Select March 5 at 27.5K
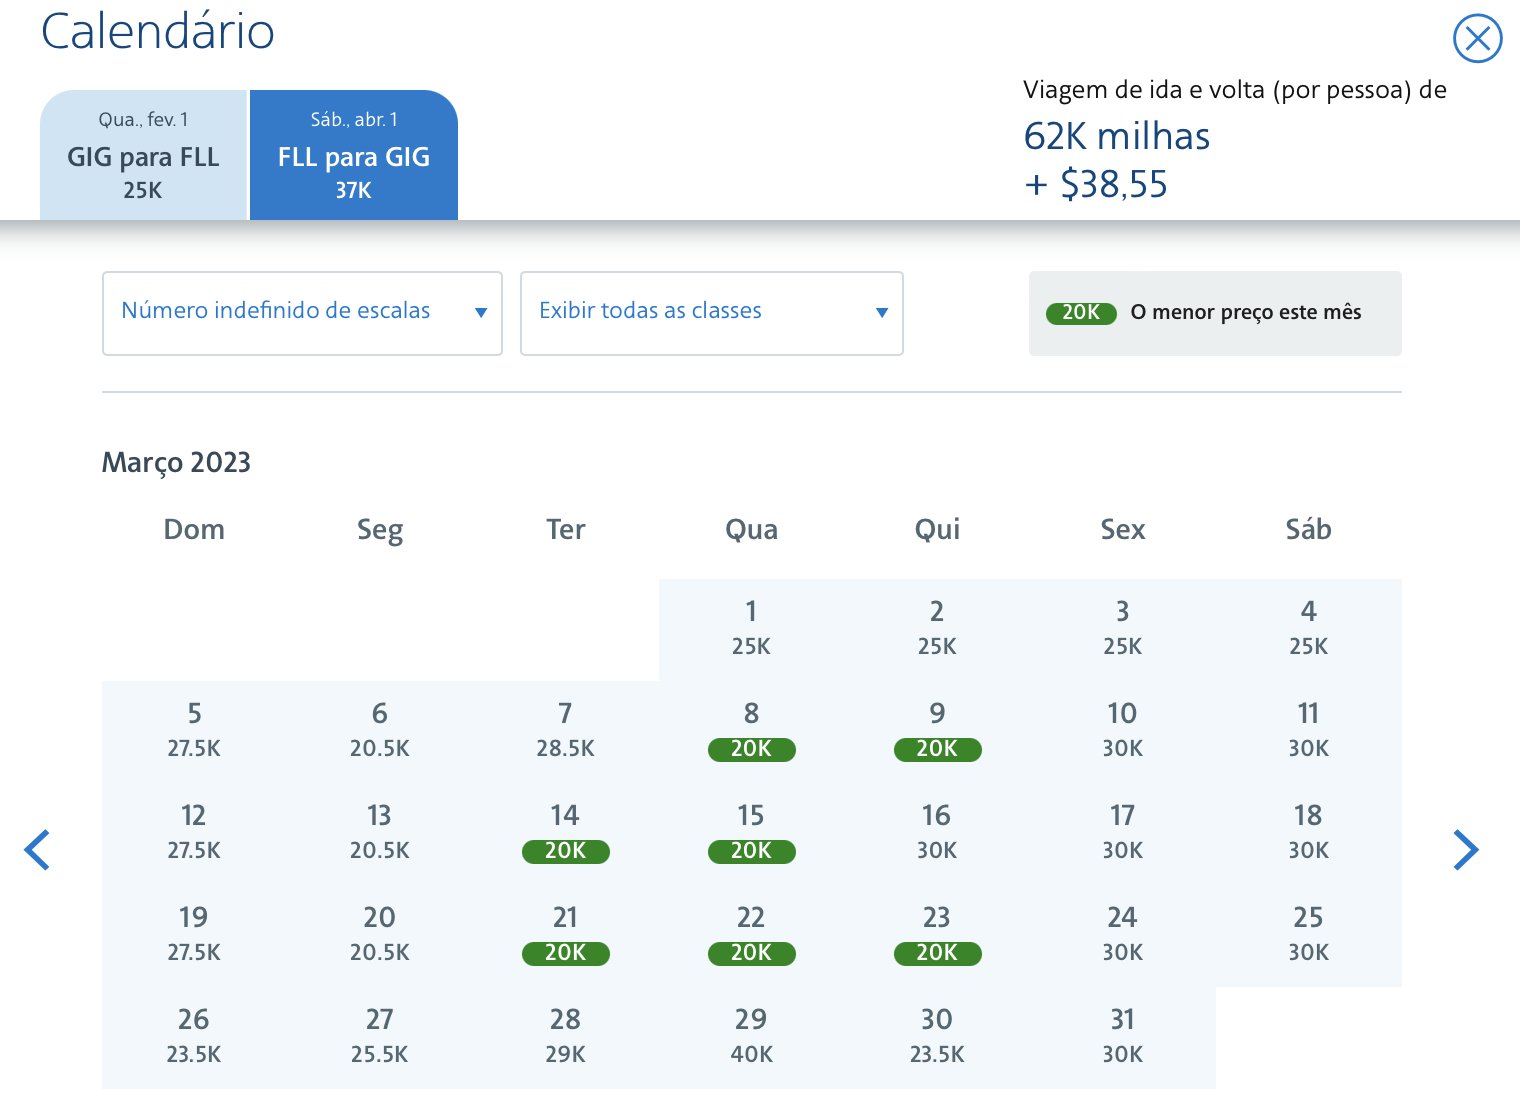The width and height of the screenshot is (1520, 1098). click(x=194, y=732)
